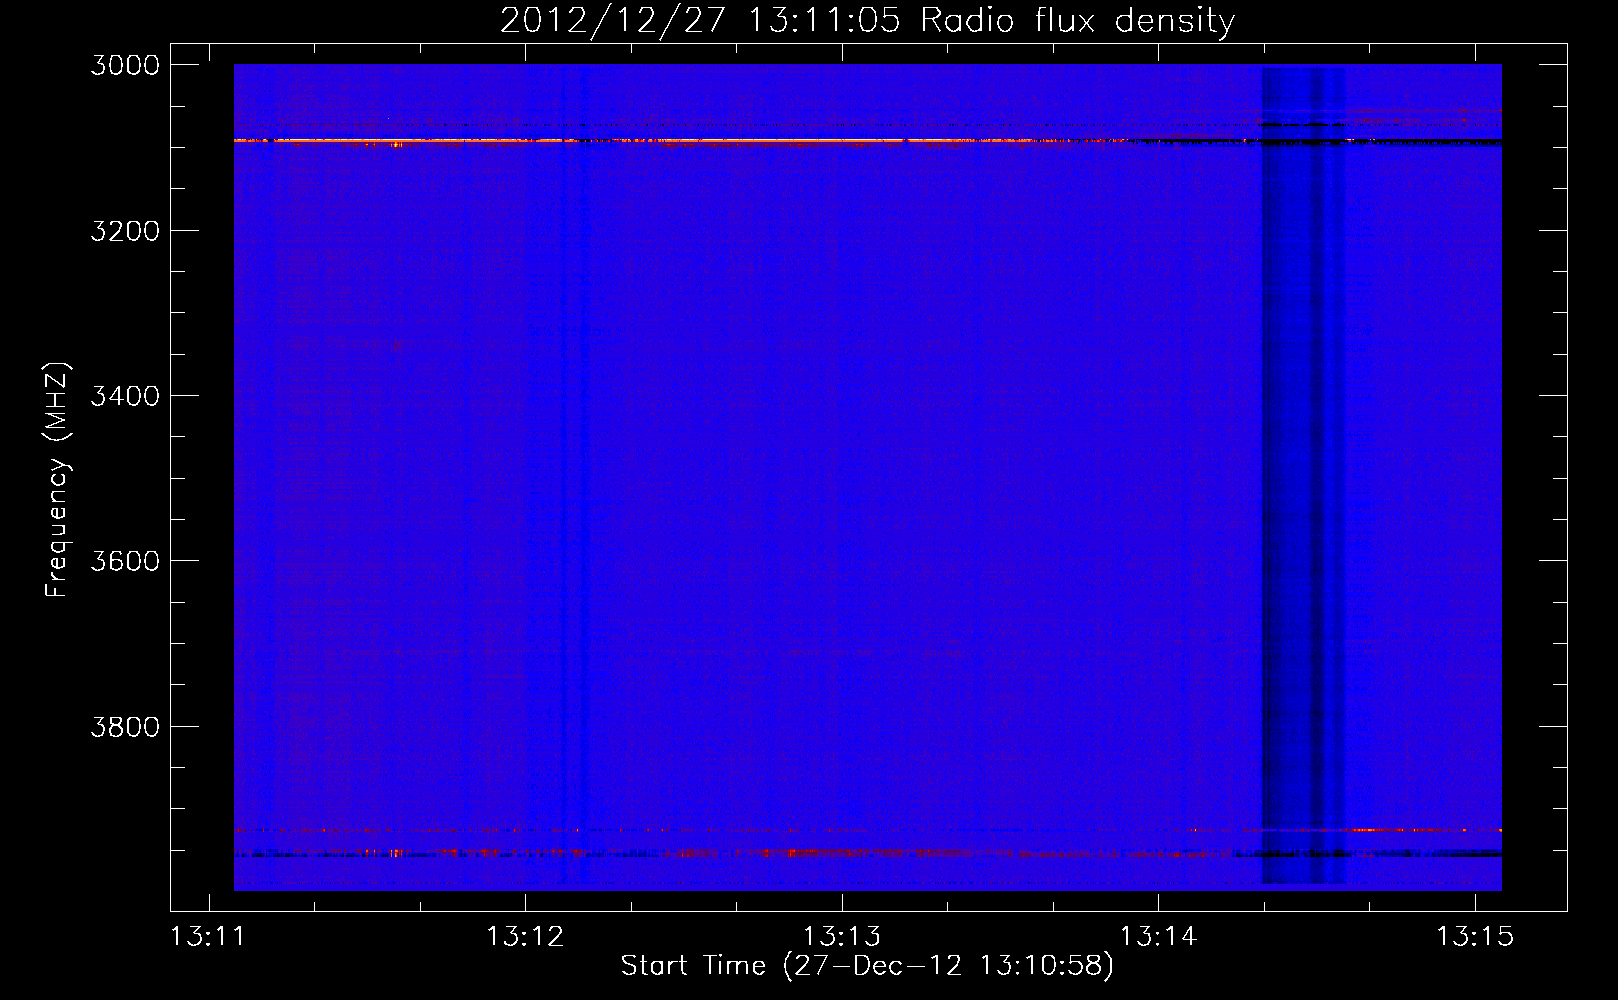Click the 13:13 time tick label
This screenshot has height=1000, width=1618.
coord(842,937)
